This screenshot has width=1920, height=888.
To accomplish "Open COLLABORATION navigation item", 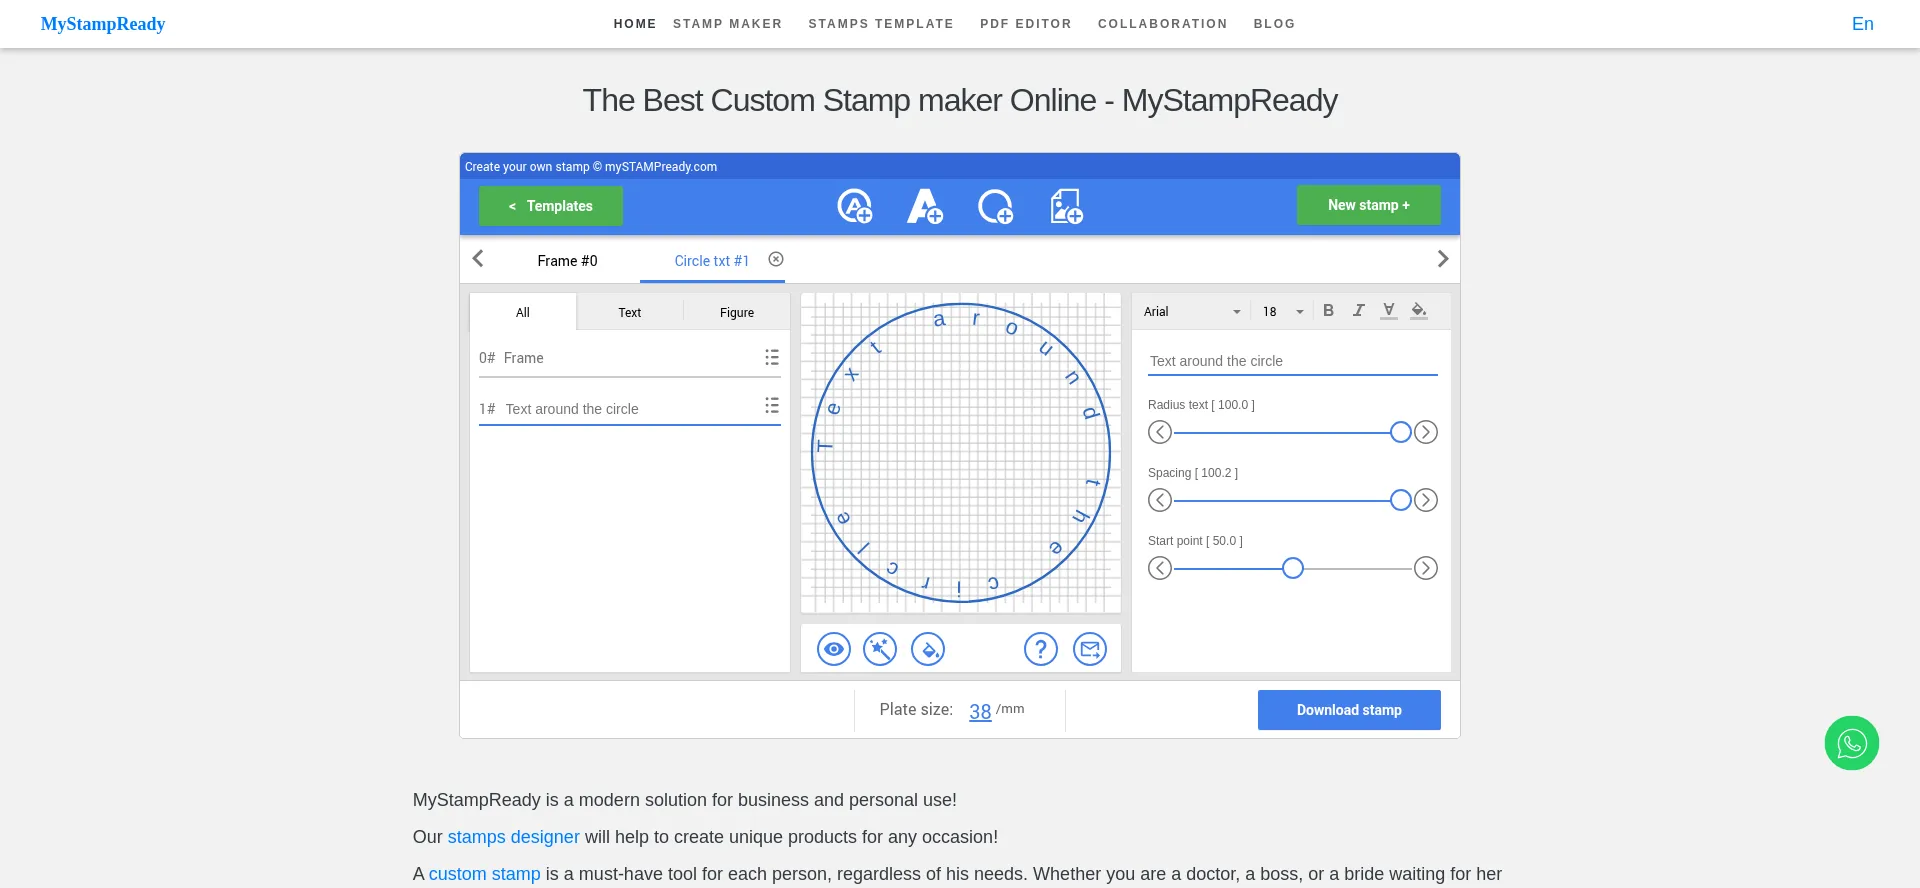I will click(1162, 24).
